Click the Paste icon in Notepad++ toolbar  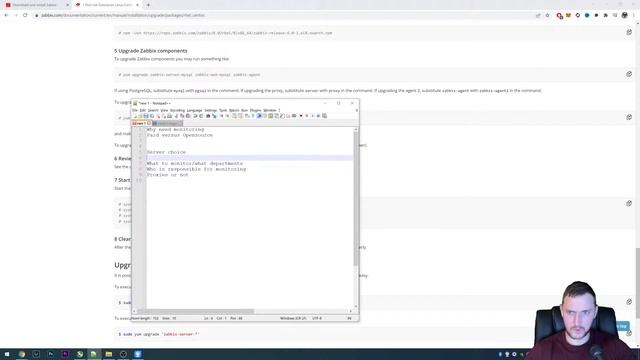click(x=188, y=116)
